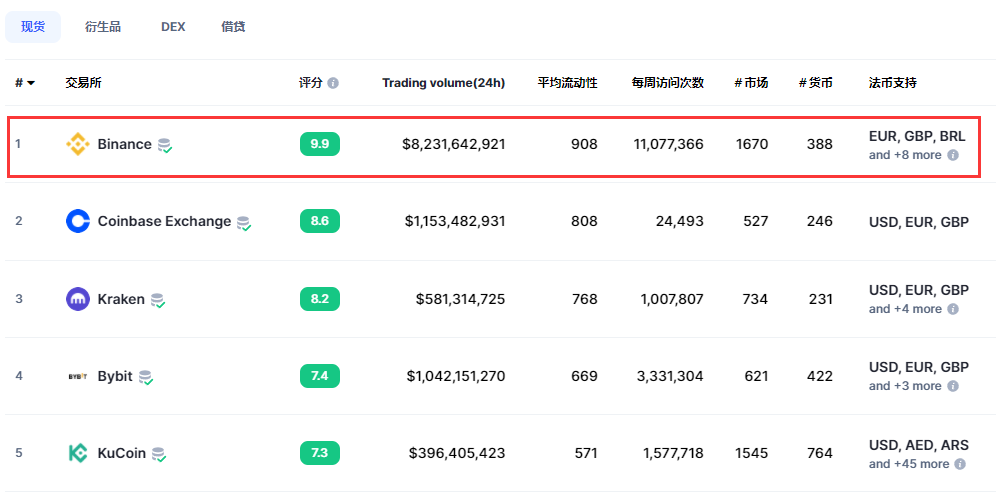Screen dimensions: 996x493
Task: Click Coinbase's 8.6 score badge
Action: point(320,221)
